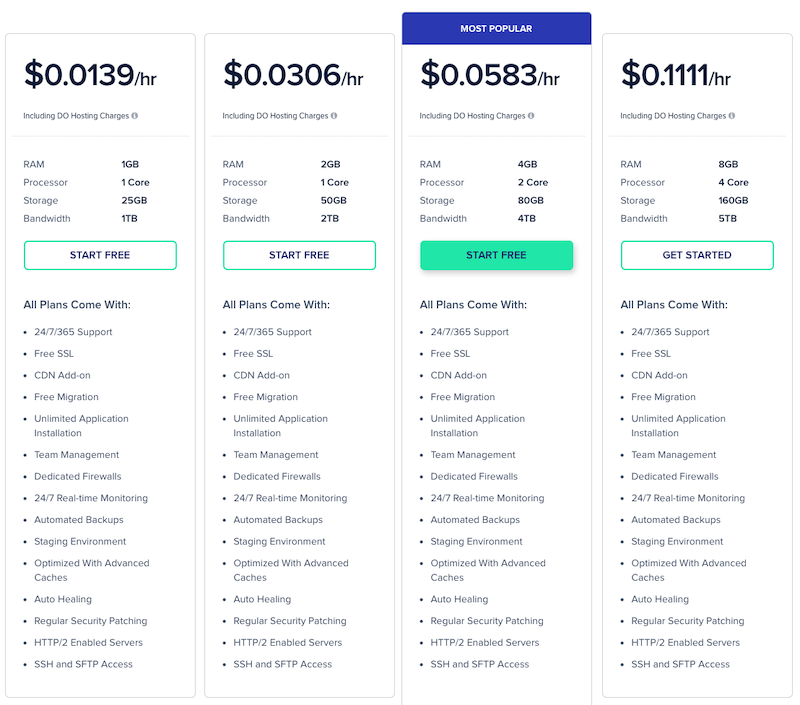Click GET STARTED on the 8GB plan
The height and width of the screenshot is (705, 800).
click(x=697, y=255)
